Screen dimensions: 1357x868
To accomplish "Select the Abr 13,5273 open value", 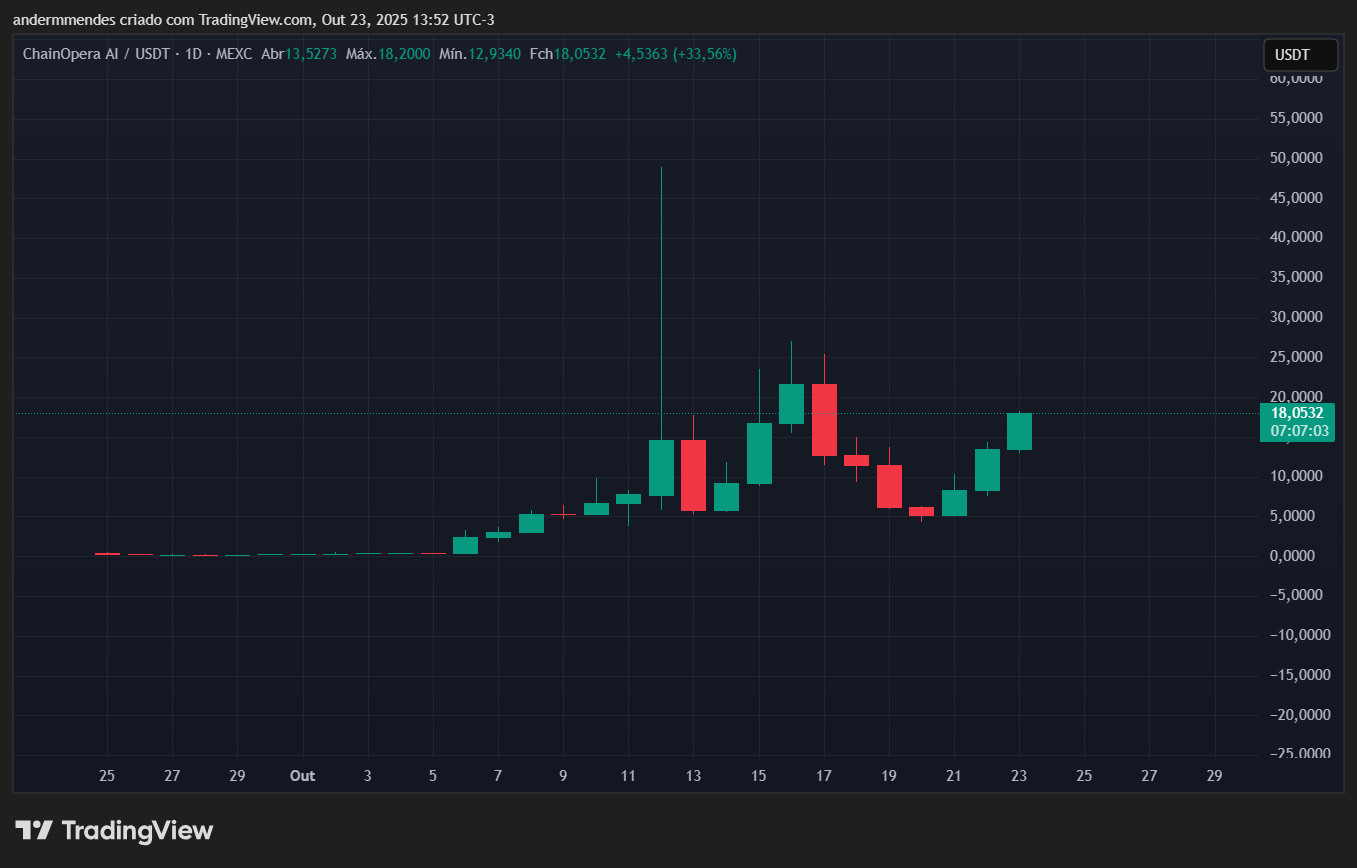I will pyautogui.click(x=300, y=54).
